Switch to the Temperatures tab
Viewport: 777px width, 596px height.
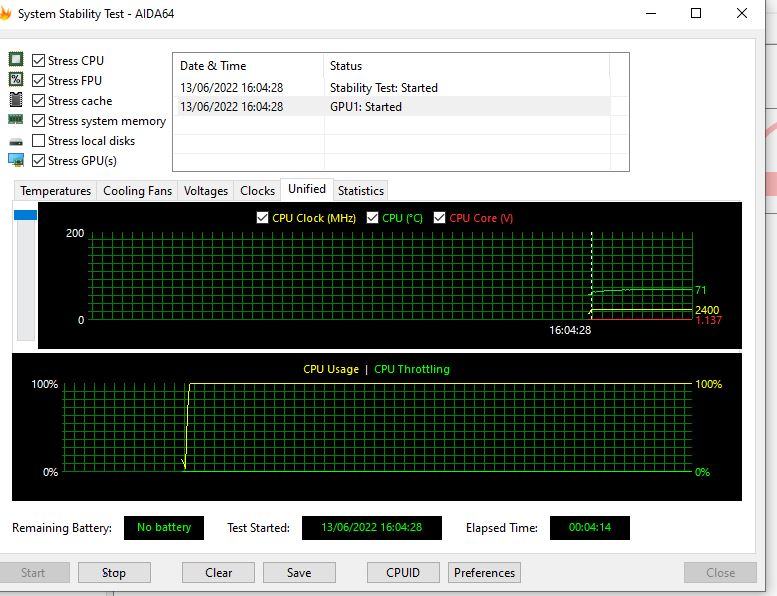(56, 191)
